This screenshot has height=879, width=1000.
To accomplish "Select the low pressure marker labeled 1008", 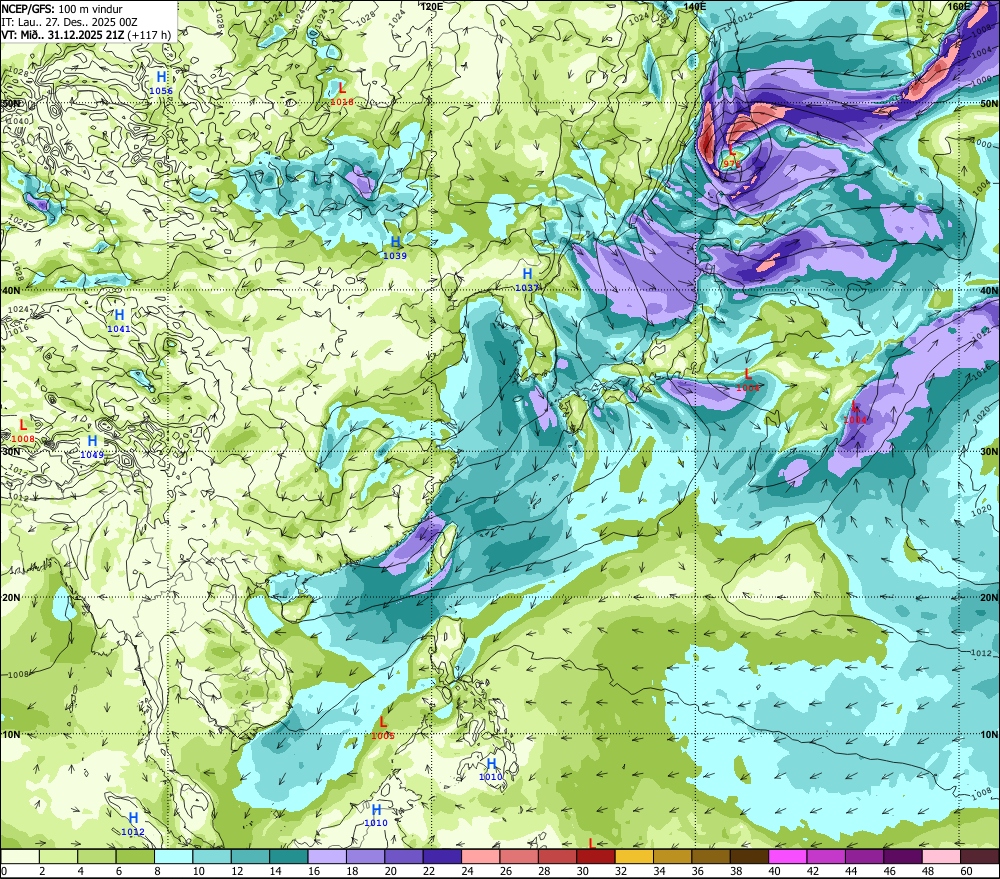I will 23,431.
